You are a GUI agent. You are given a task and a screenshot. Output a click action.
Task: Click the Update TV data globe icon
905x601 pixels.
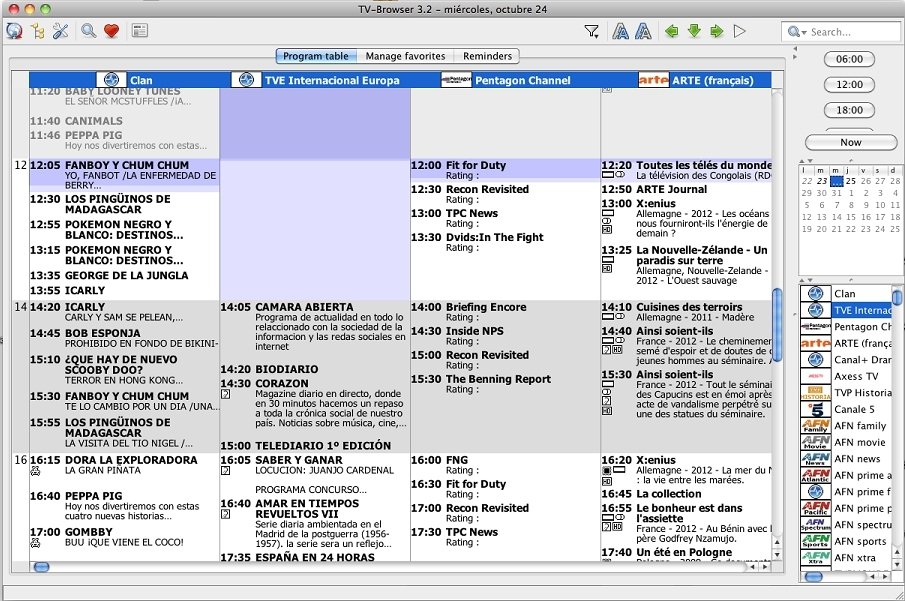point(14,31)
